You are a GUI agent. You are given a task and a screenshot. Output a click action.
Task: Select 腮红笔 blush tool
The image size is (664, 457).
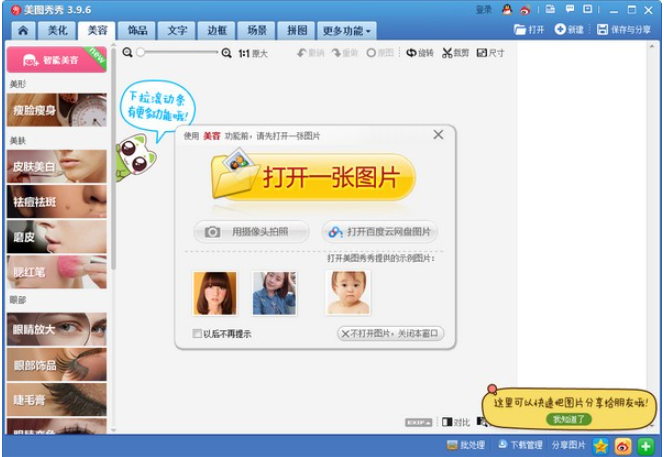57,272
